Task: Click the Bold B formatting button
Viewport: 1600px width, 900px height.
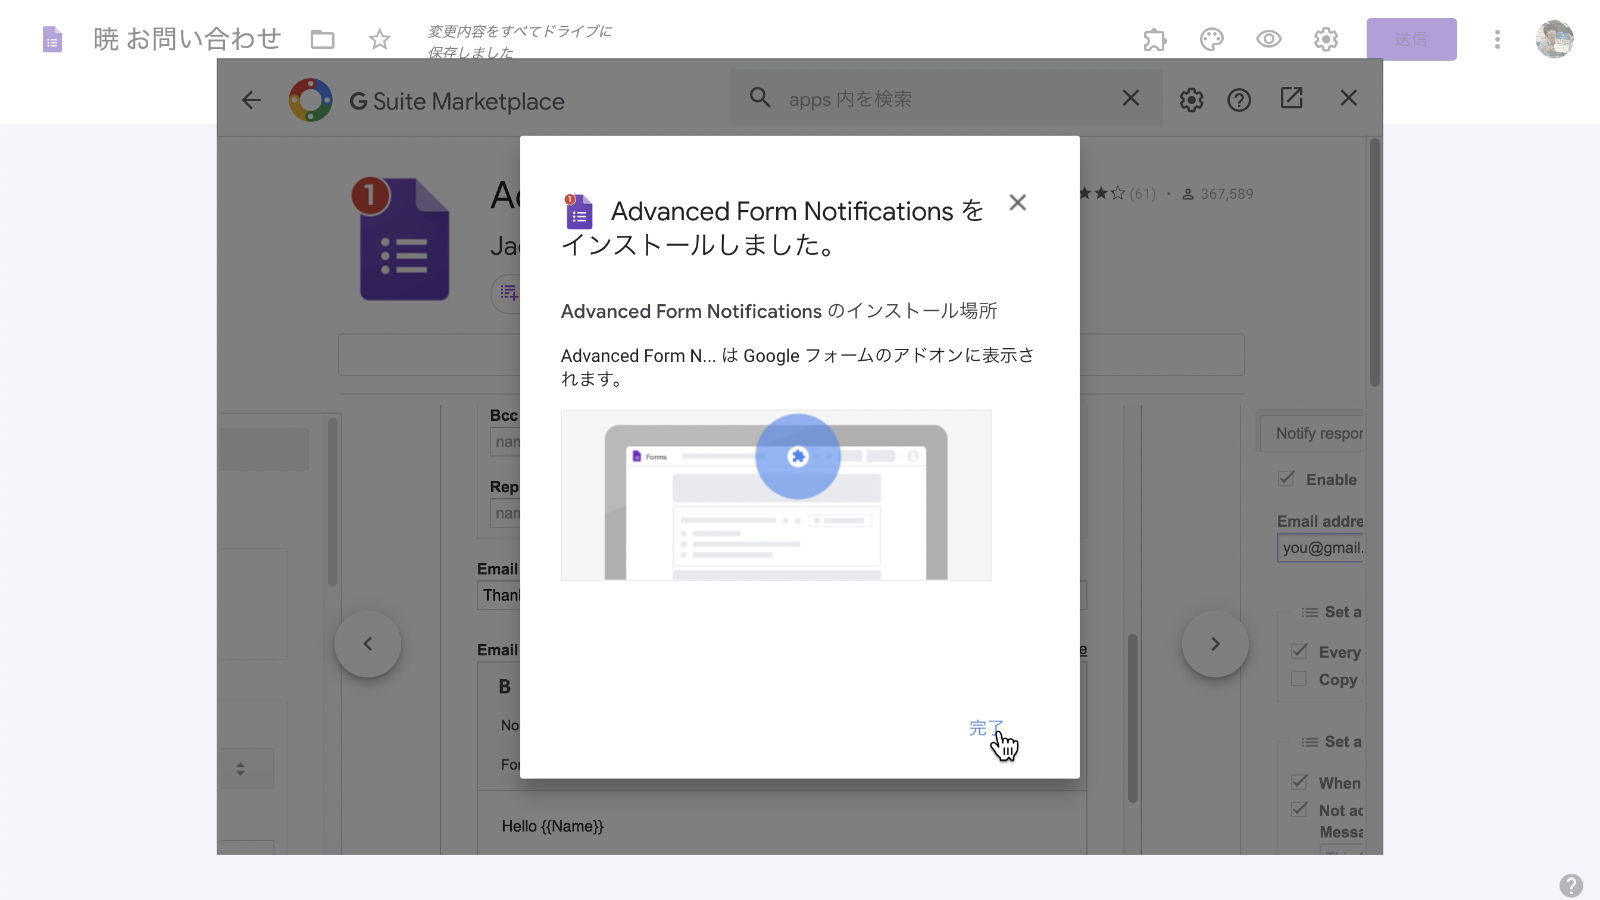Action: [505, 687]
